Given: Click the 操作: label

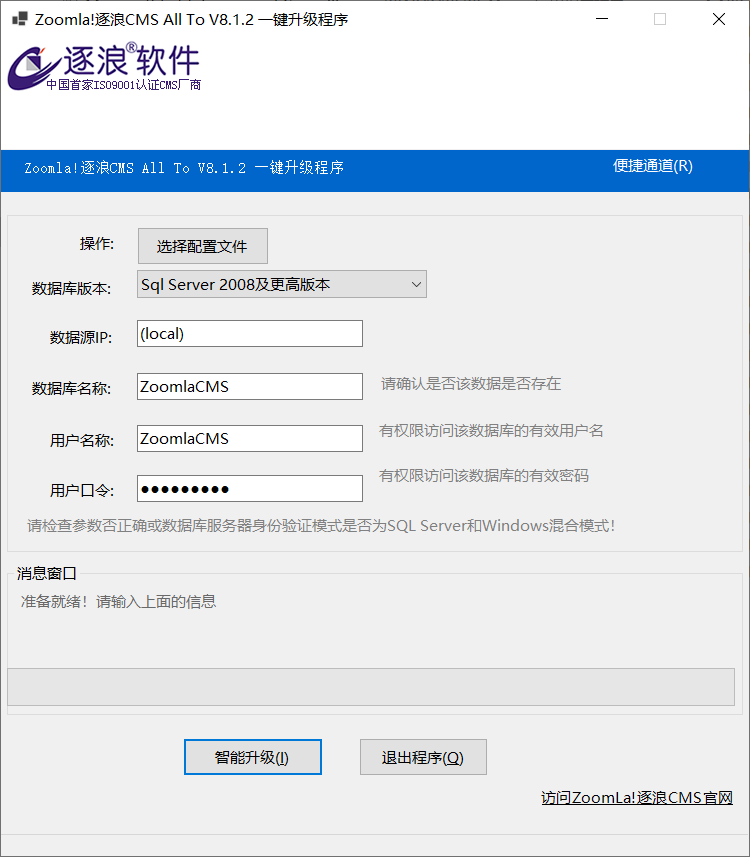Looking at the screenshot, I should coord(97,243).
